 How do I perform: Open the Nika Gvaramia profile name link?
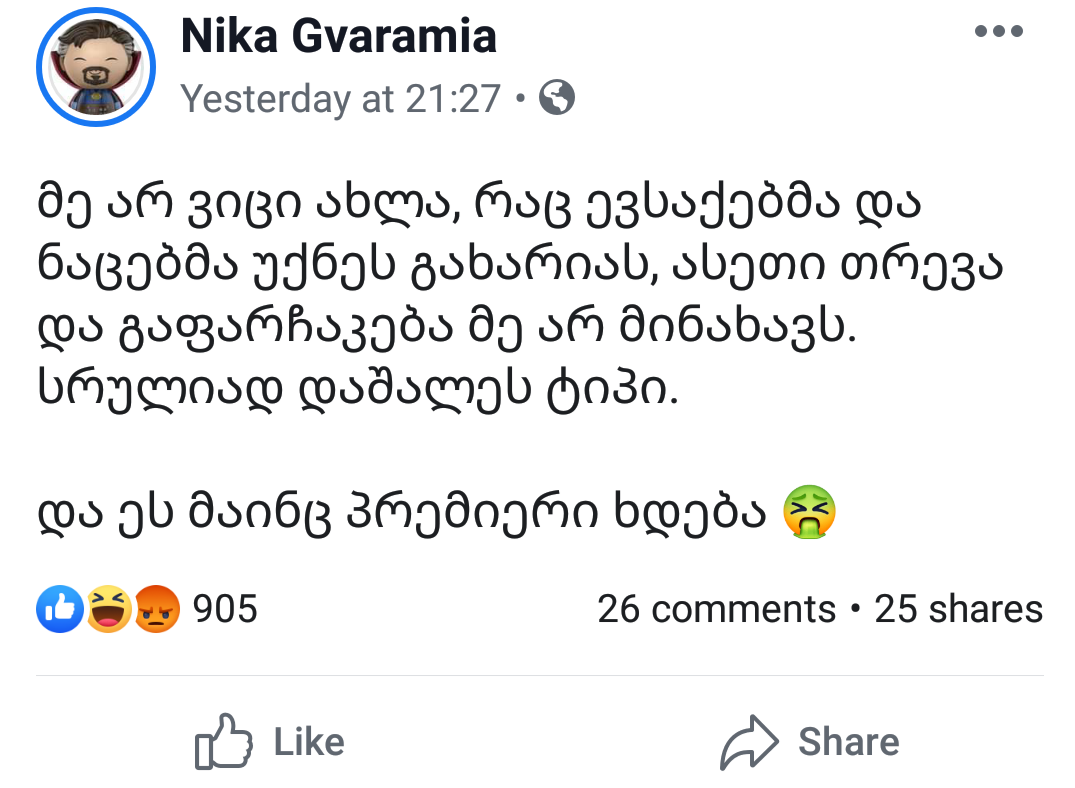(x=338, y=37)
